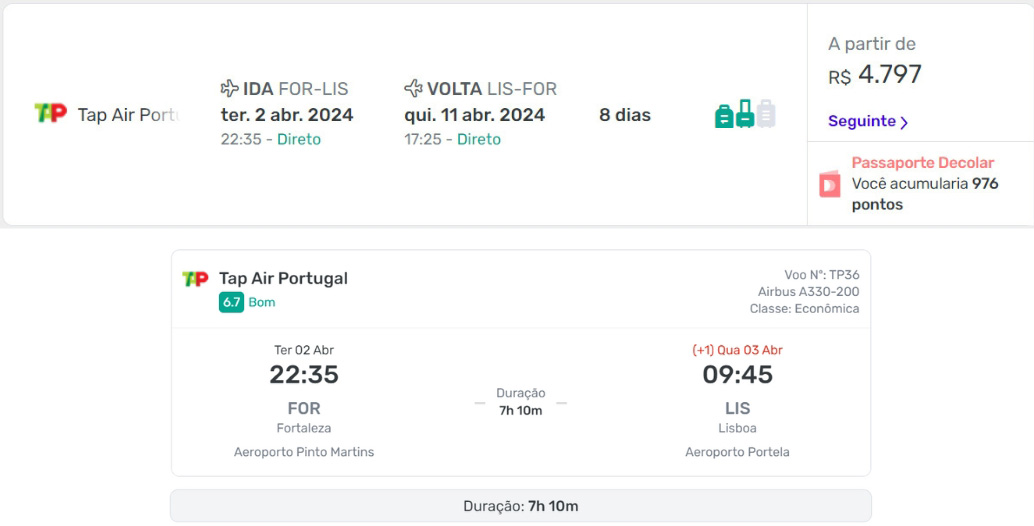1034x526 pixels.
Task: Click the TAP logo in the flight summary
Action: (51, 113)
